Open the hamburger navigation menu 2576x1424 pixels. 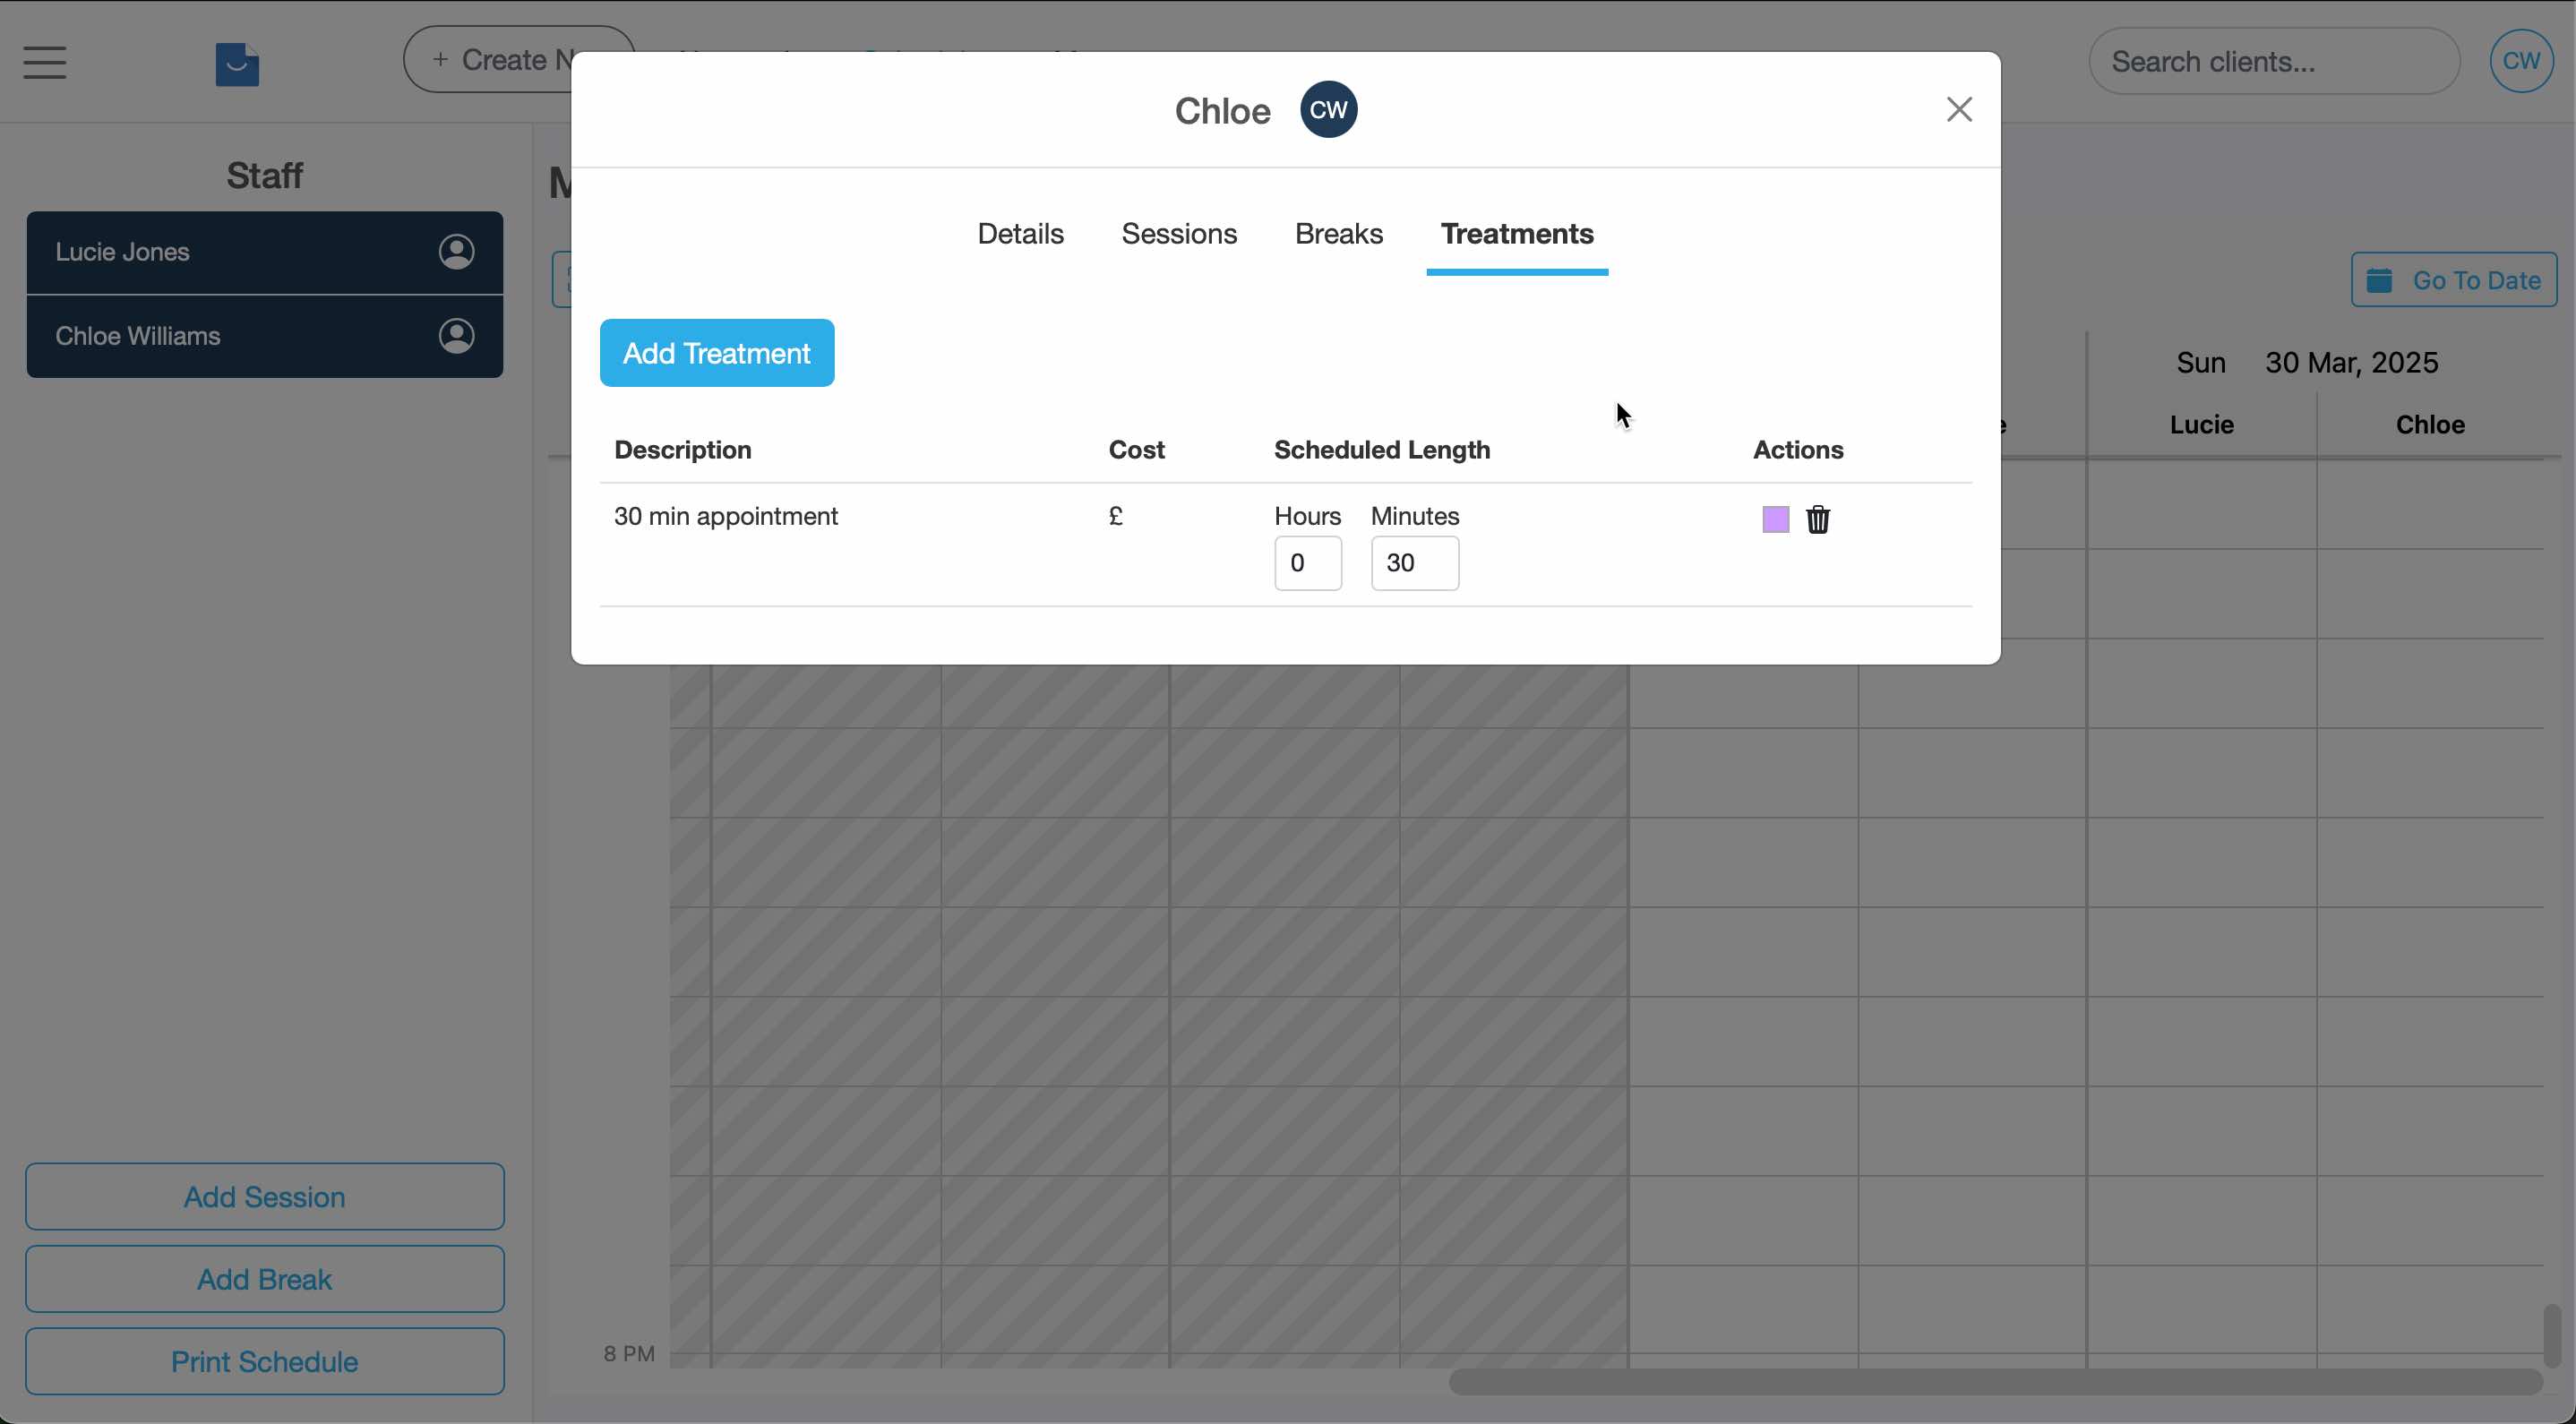click(44, 62)
